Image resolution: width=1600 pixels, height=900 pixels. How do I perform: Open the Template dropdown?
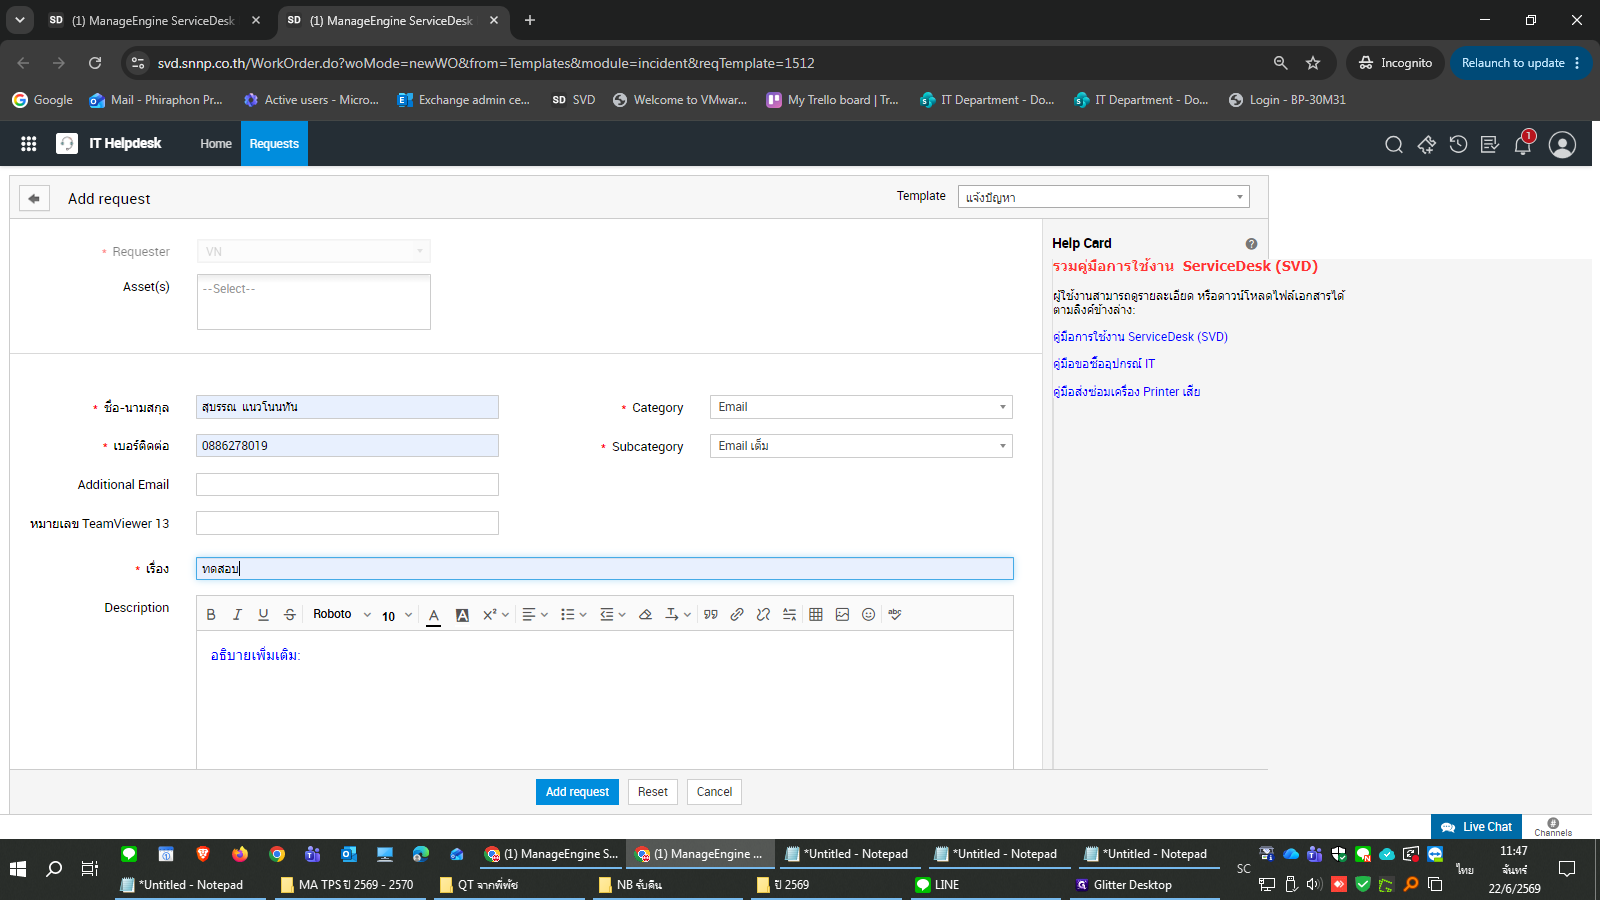pos(1103,197)
